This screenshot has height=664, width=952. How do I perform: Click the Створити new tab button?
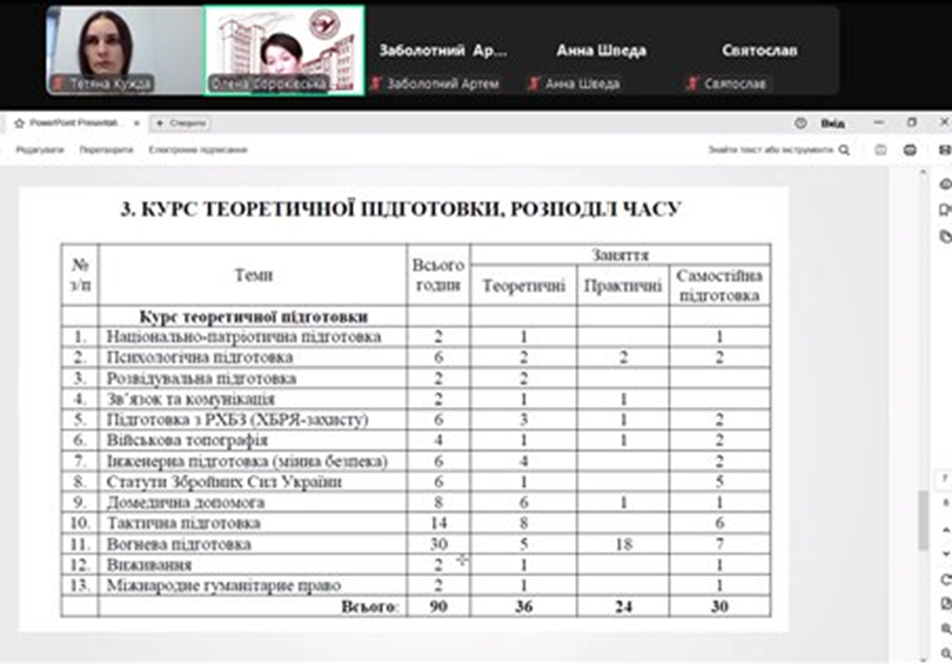(x=181, y=123)
